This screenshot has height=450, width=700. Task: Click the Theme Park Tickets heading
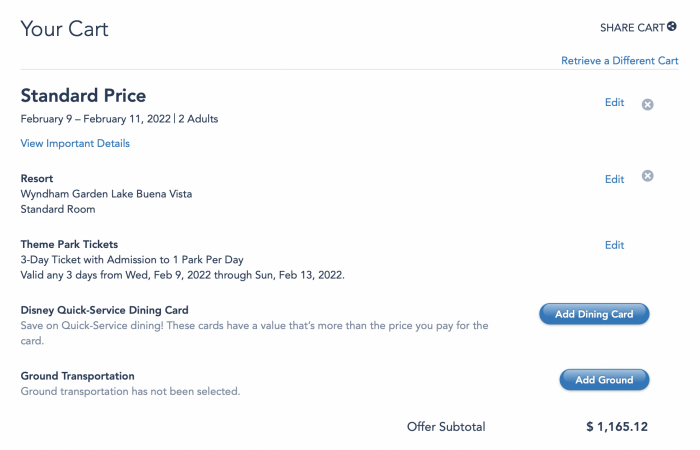pyautogui.click(x=69, y=244)
